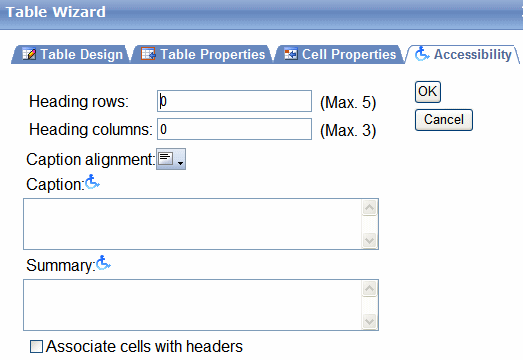Enable Associate cells with headers checkbox

pos(36,346)
